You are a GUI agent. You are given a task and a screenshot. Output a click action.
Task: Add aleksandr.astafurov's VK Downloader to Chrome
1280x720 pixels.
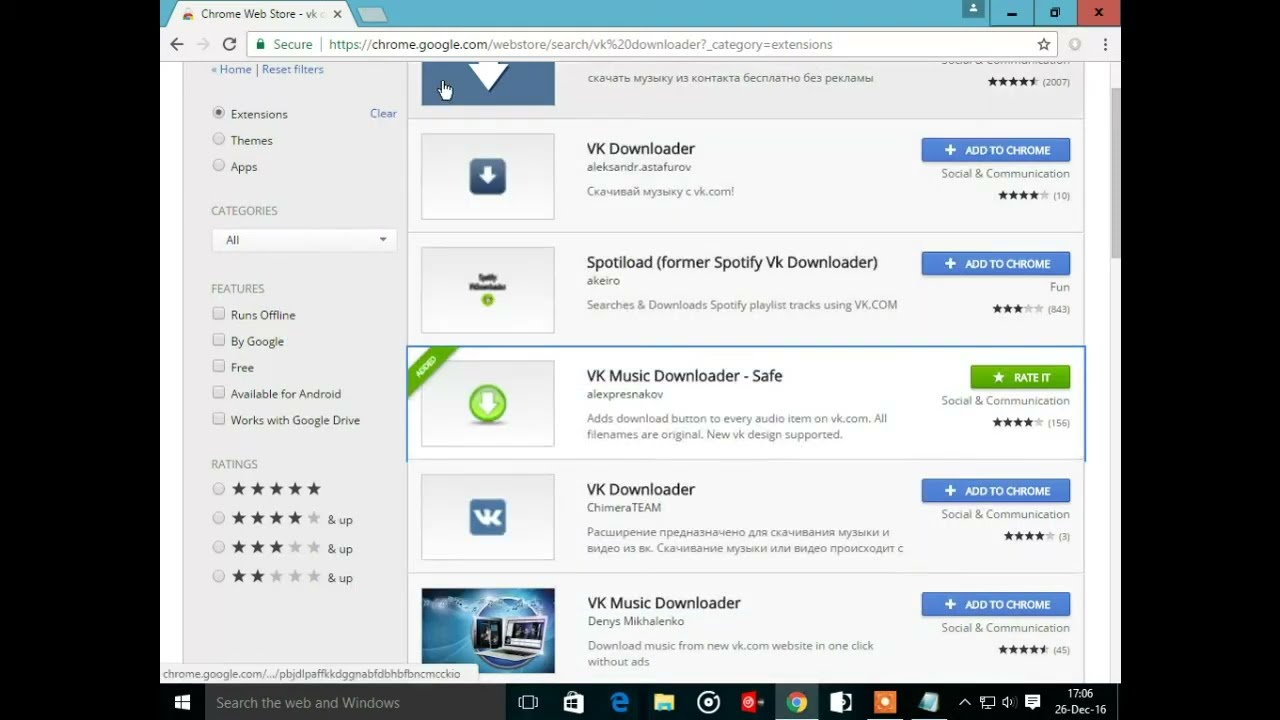pyautogui.click(x=995, y=150)
